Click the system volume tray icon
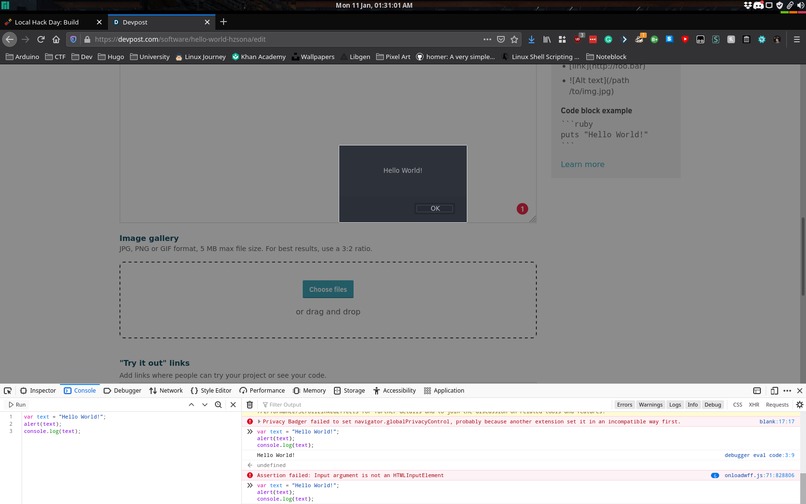Screen dimensions: 806x504 click(x=799, y=5)
